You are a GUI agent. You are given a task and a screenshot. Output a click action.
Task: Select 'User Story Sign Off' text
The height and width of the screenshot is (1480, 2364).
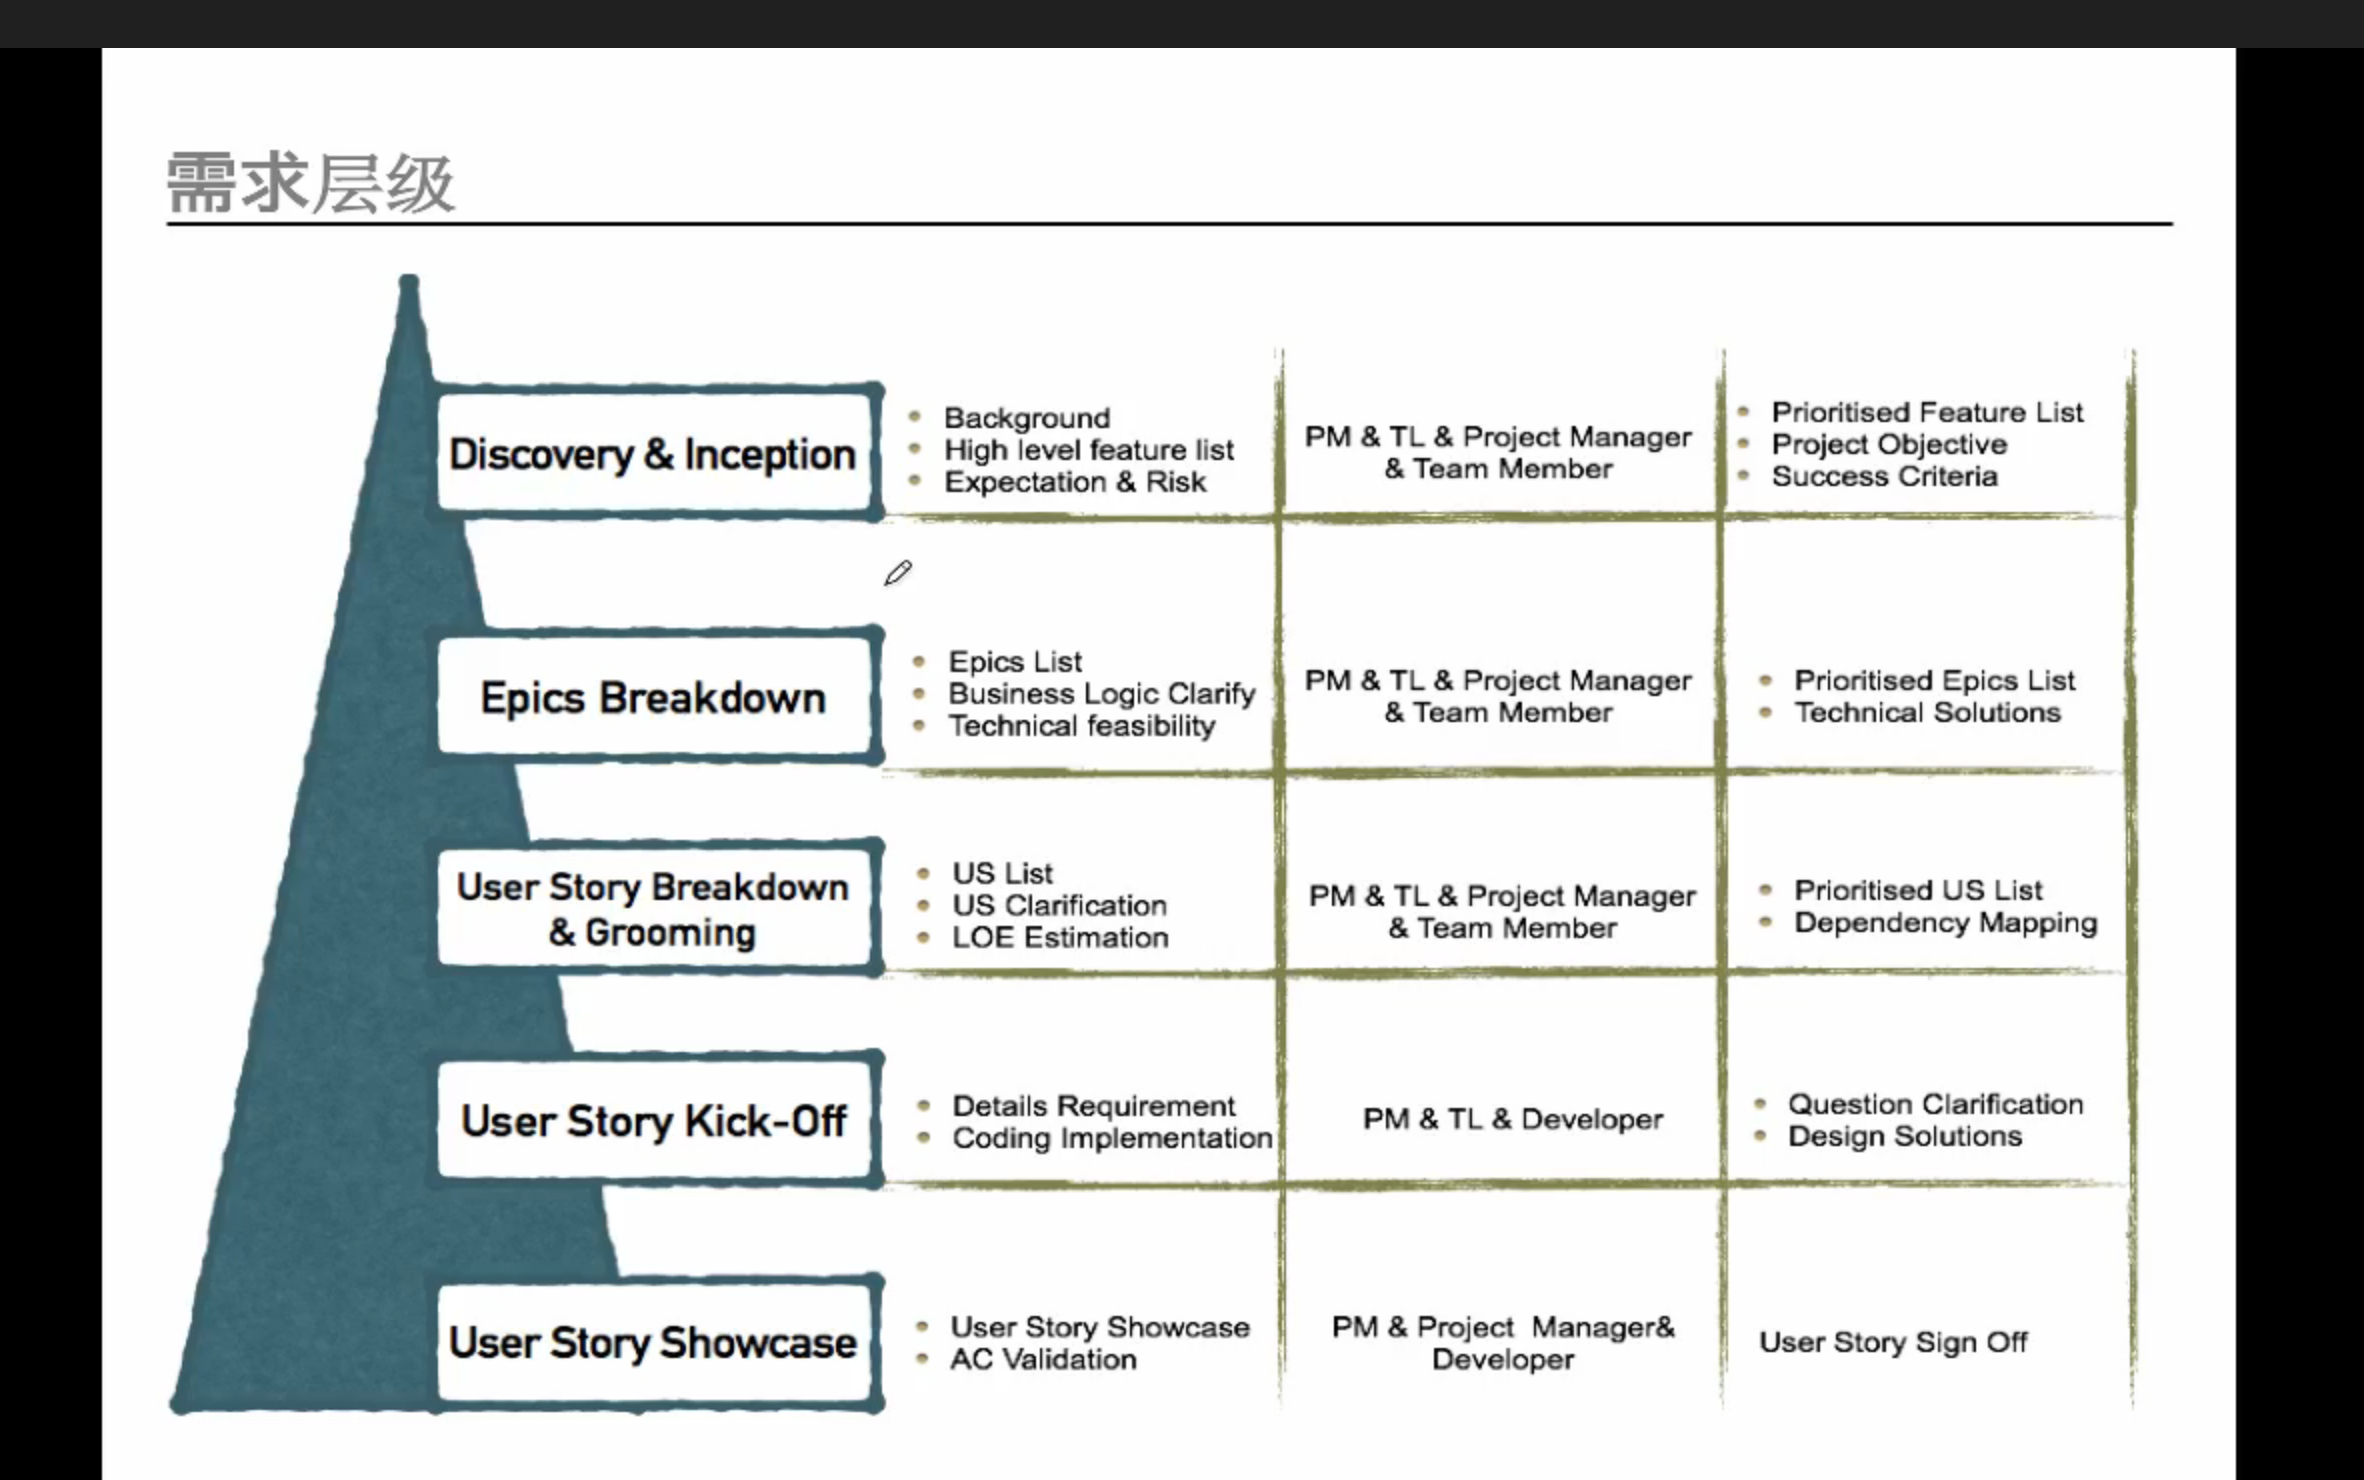point(1893,1342)
